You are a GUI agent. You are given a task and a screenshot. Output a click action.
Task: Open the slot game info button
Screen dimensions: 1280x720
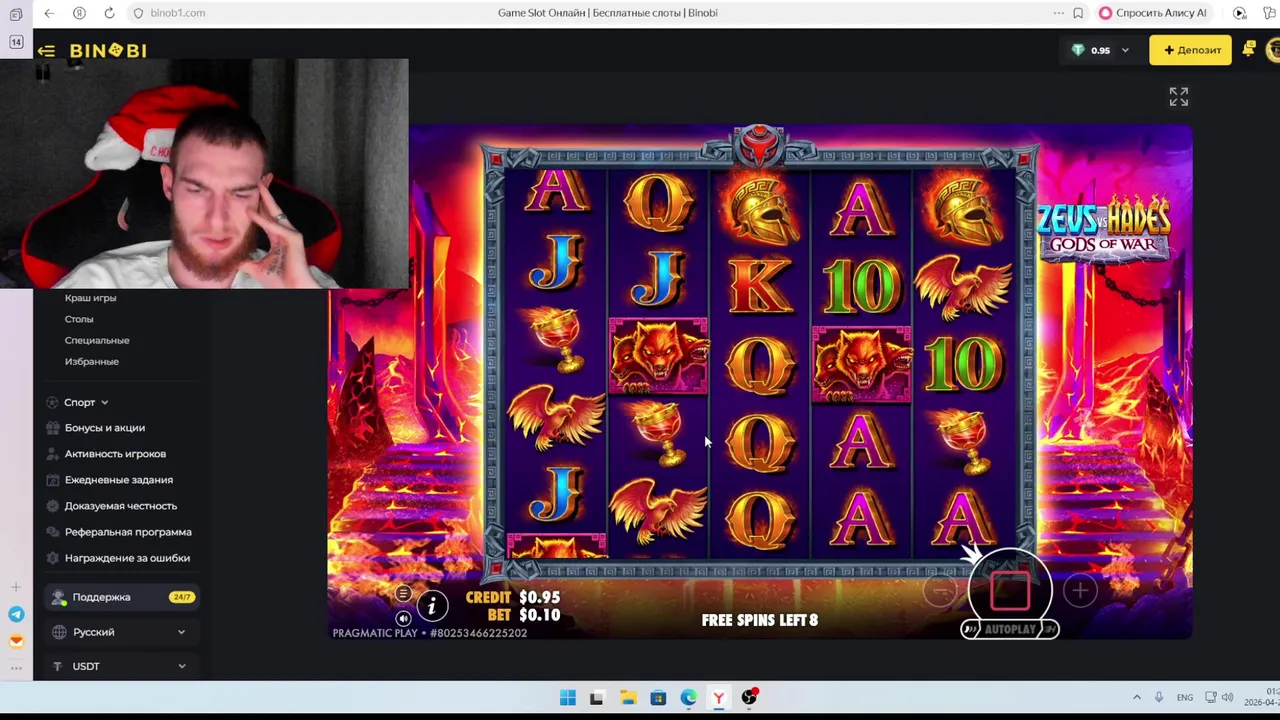[432, 605]
